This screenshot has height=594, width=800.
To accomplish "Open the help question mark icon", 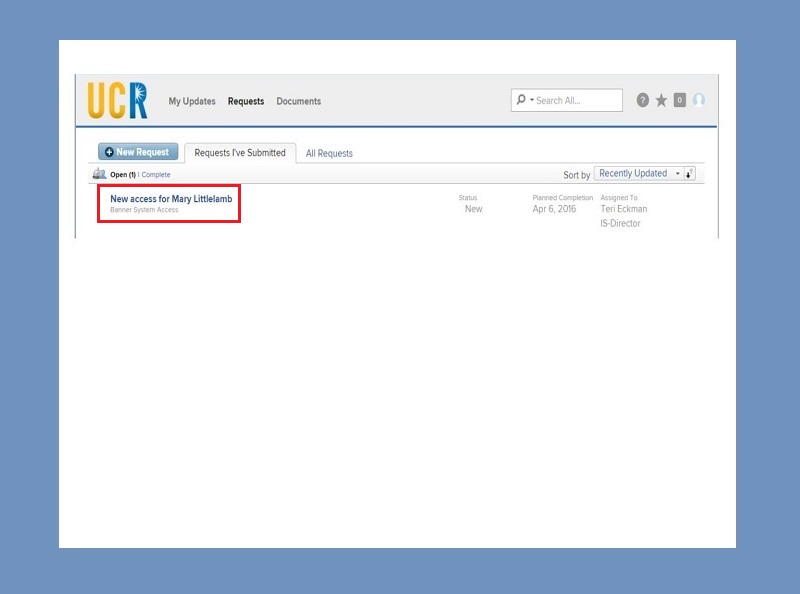I will coord(642,100).
